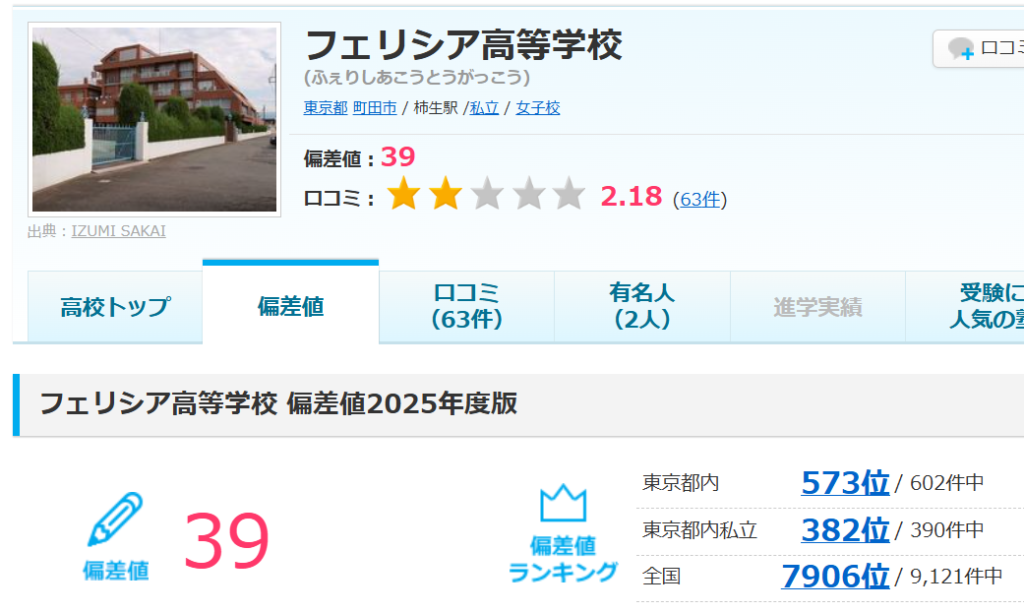Click the second gold rating star
Image resolution: width=1024 pixels, height=612 pixels.
(x=445, y=194)
